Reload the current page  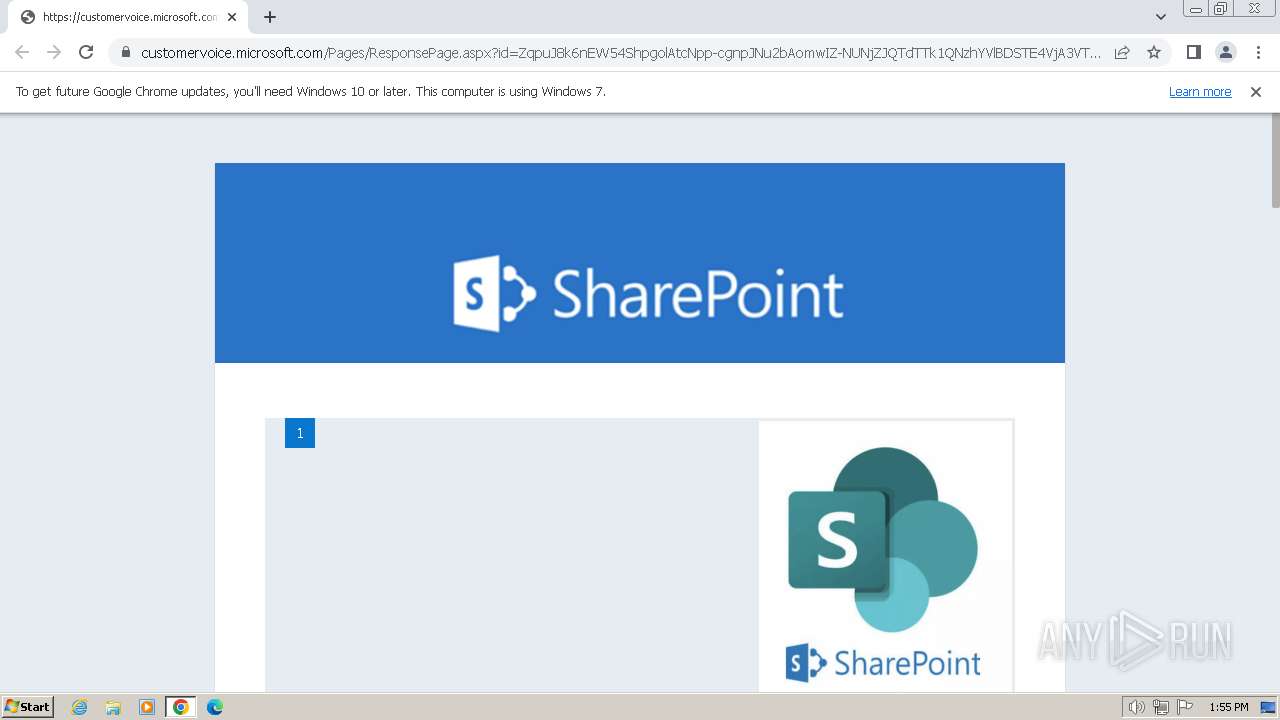point(86,52)
